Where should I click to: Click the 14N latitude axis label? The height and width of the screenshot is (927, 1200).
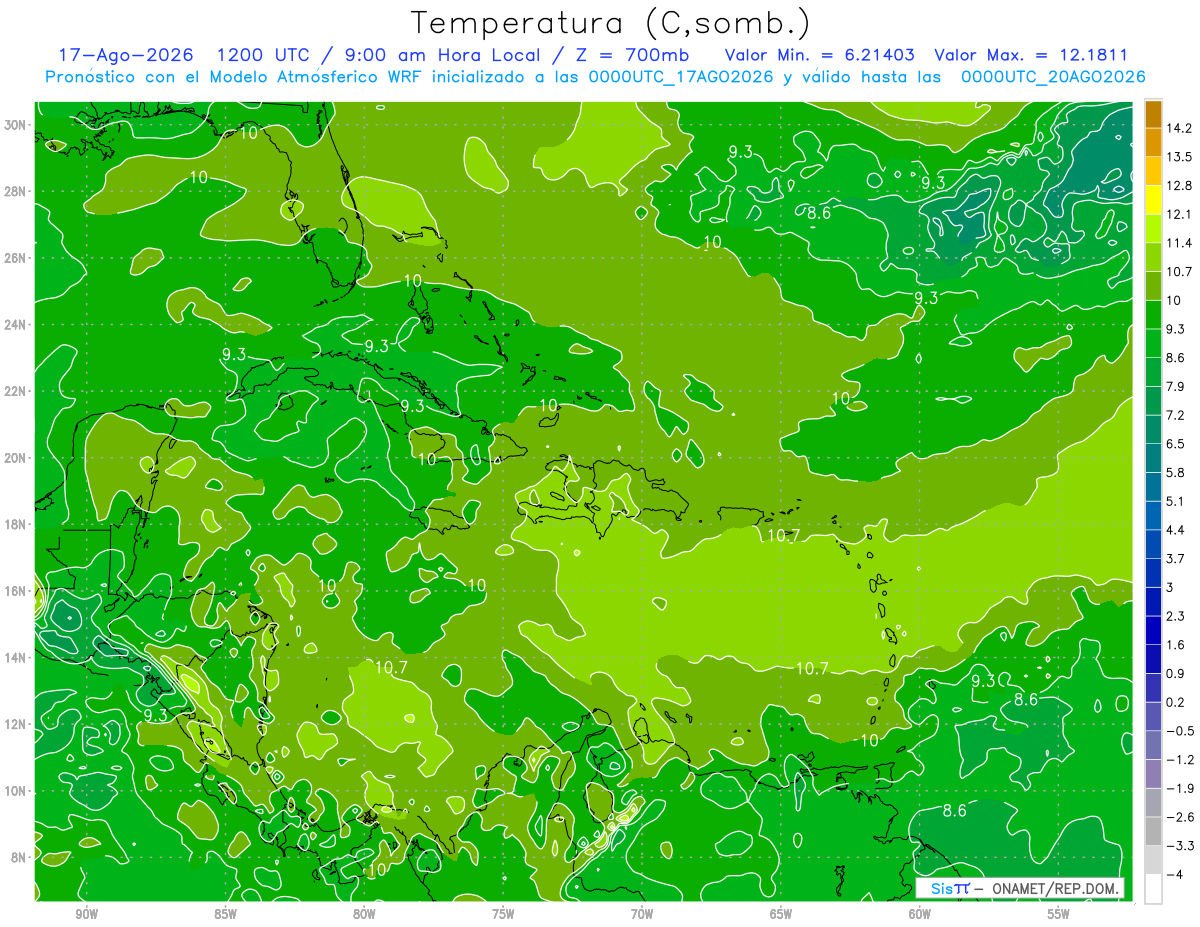coord(16,657)
